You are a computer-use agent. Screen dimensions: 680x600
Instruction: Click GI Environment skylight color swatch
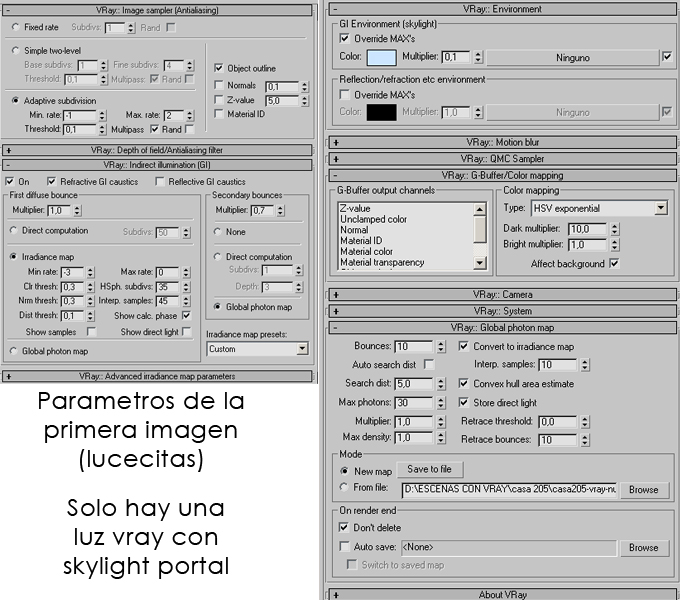coord(381,57)
